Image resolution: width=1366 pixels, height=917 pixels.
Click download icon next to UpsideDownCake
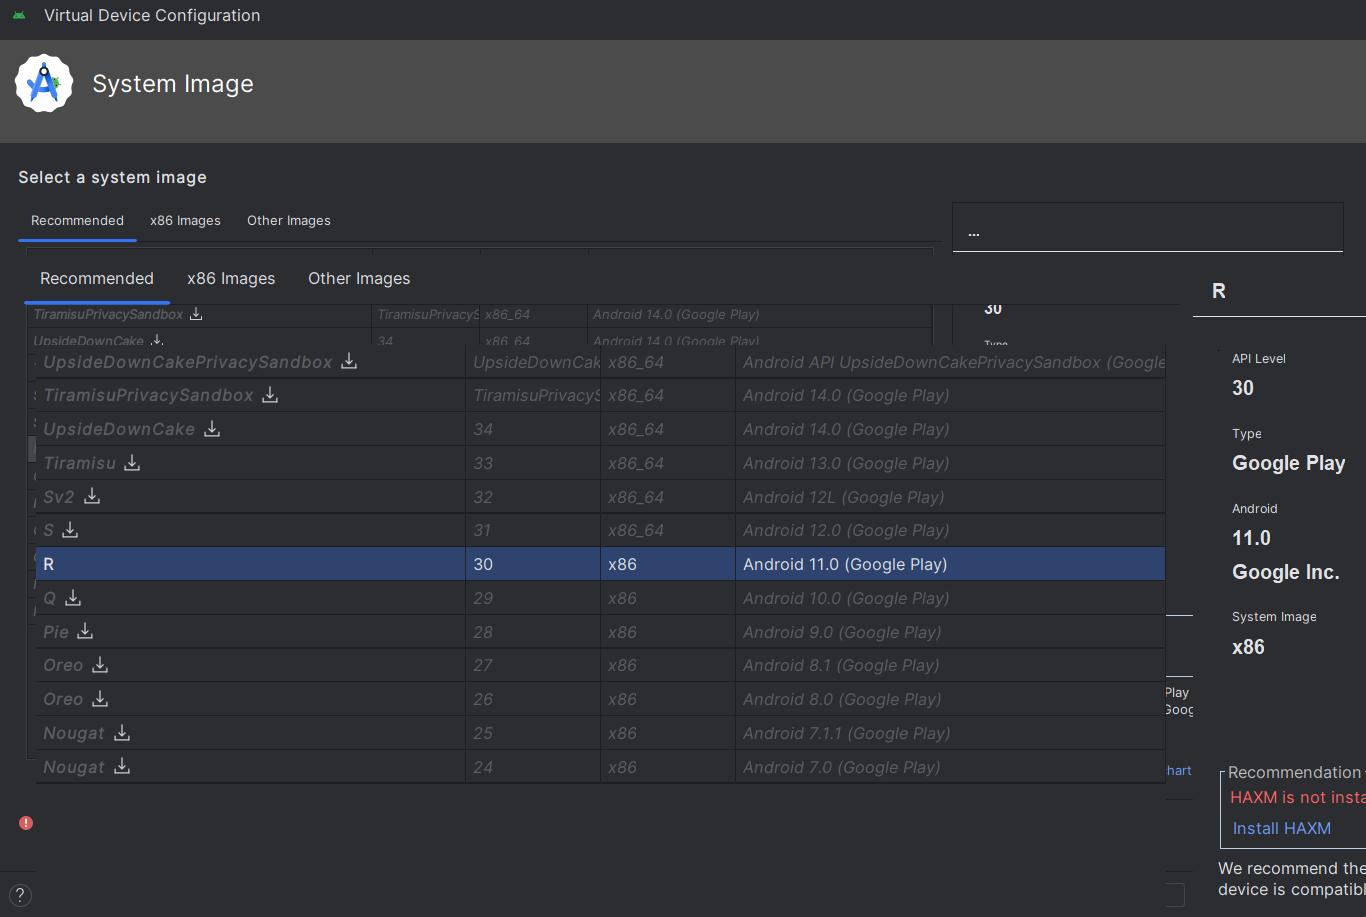coord(212,429)
